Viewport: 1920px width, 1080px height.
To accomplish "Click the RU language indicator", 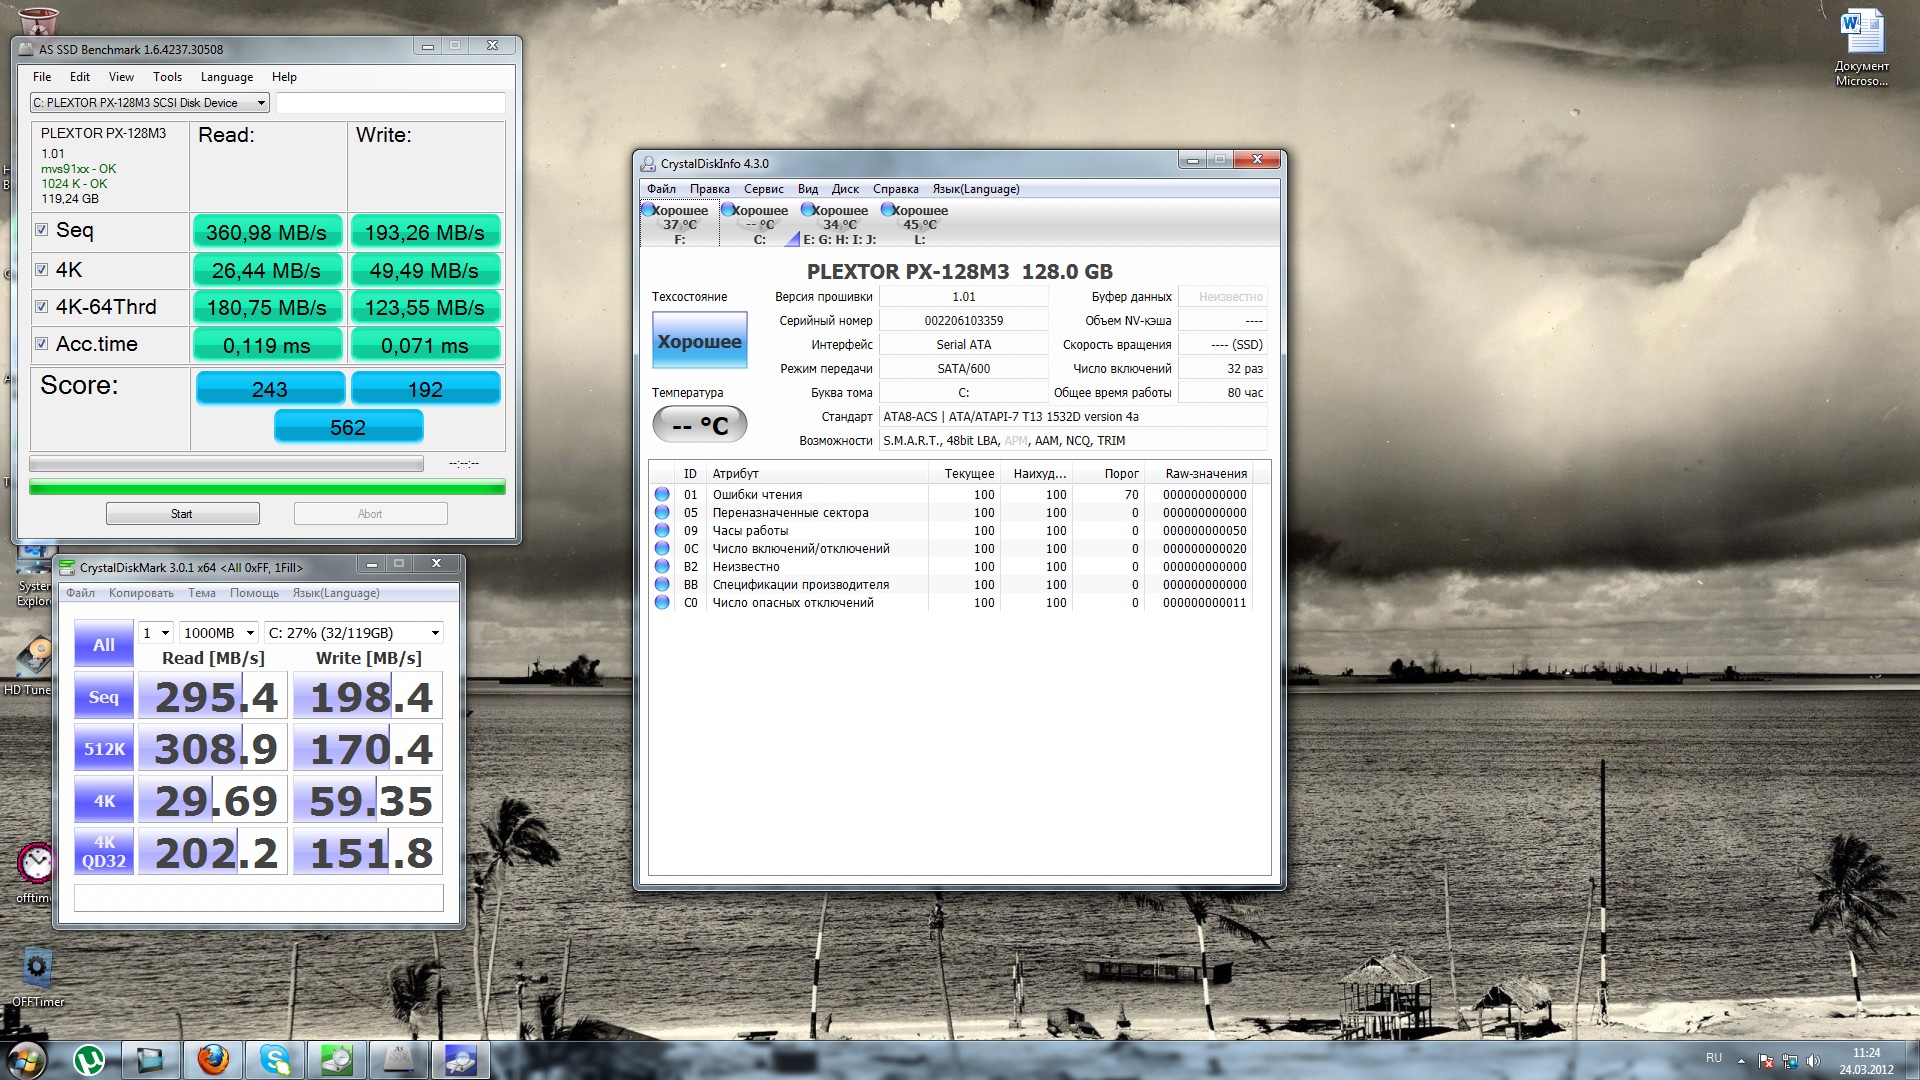I will coord(1714,1058).
